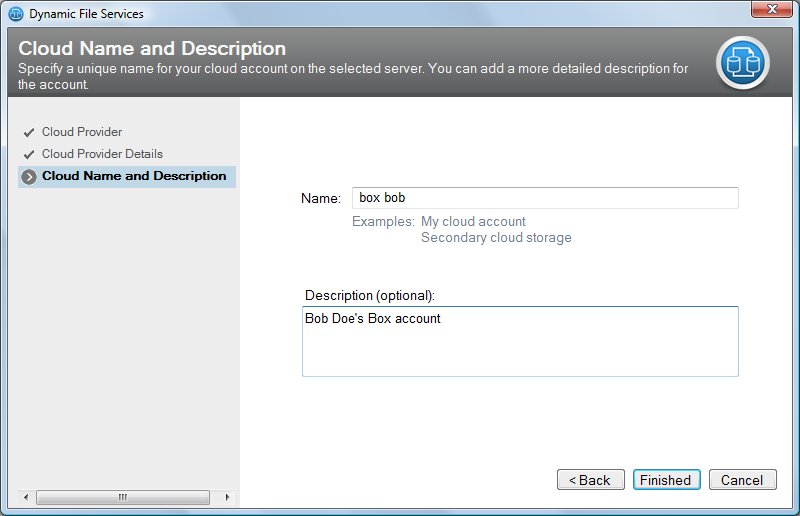The image size is (800, 516).
Task: Click the right scroll arrow in sidebar
Action: click(227, 497)
